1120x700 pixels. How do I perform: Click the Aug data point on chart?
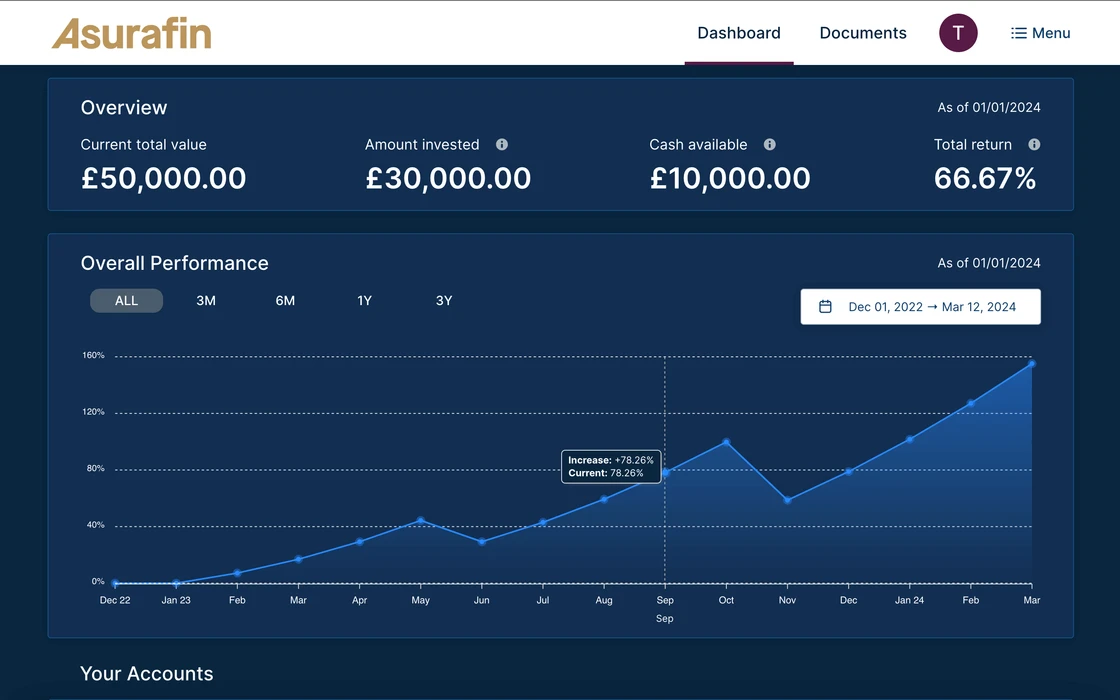(604, 499)
